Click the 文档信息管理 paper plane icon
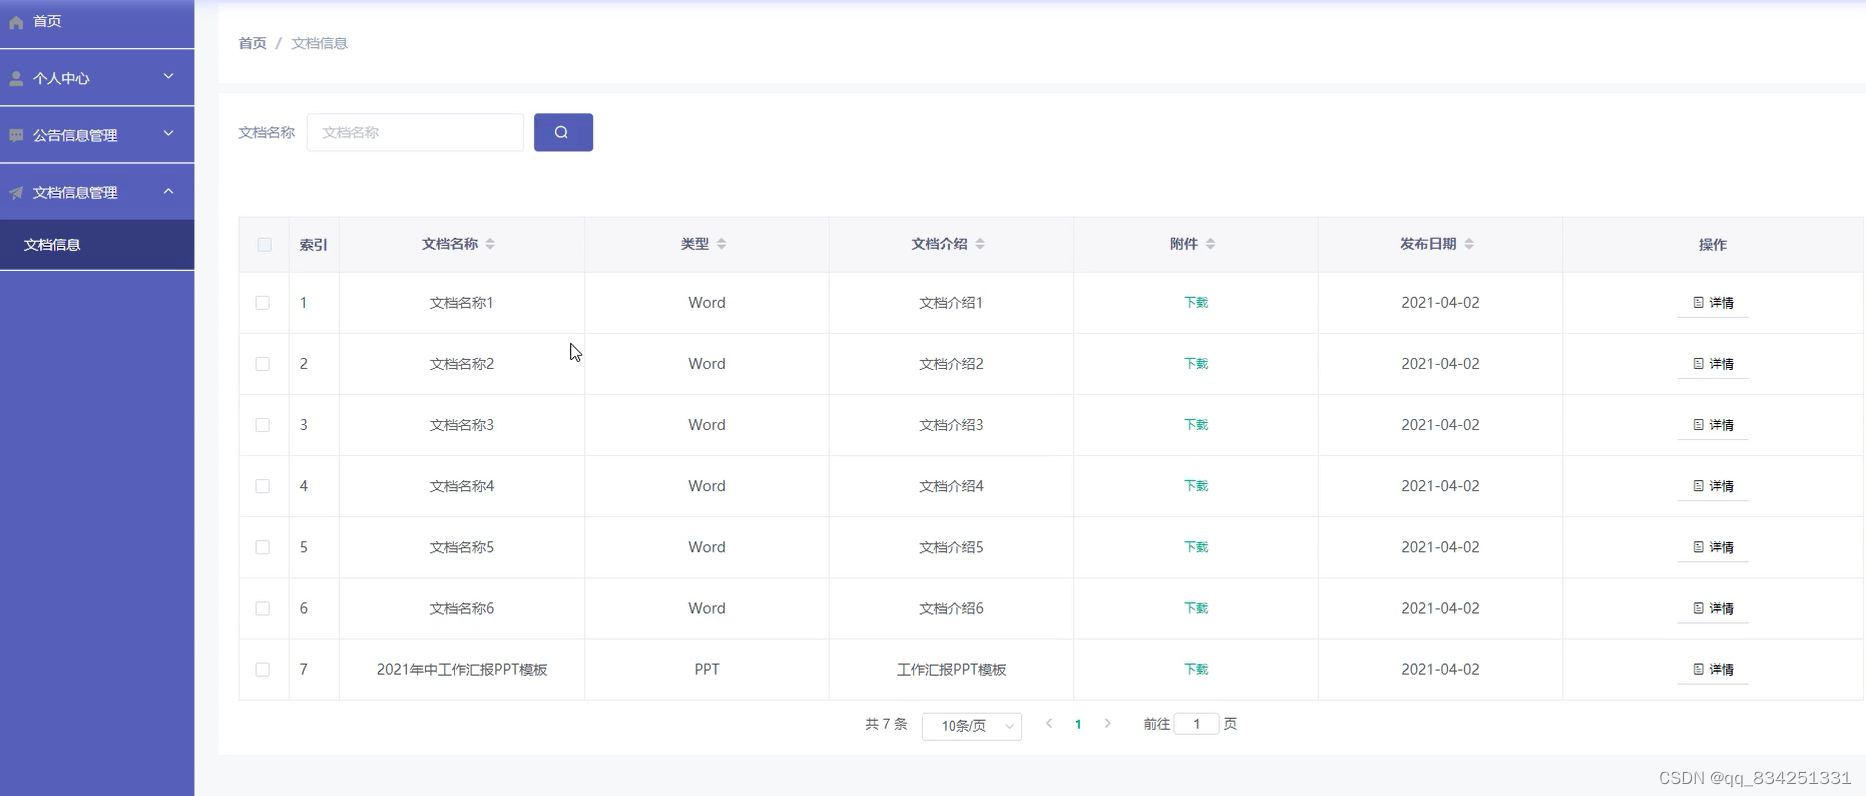The width and height of the screenshot is (1866, 796). click(16, 192)
